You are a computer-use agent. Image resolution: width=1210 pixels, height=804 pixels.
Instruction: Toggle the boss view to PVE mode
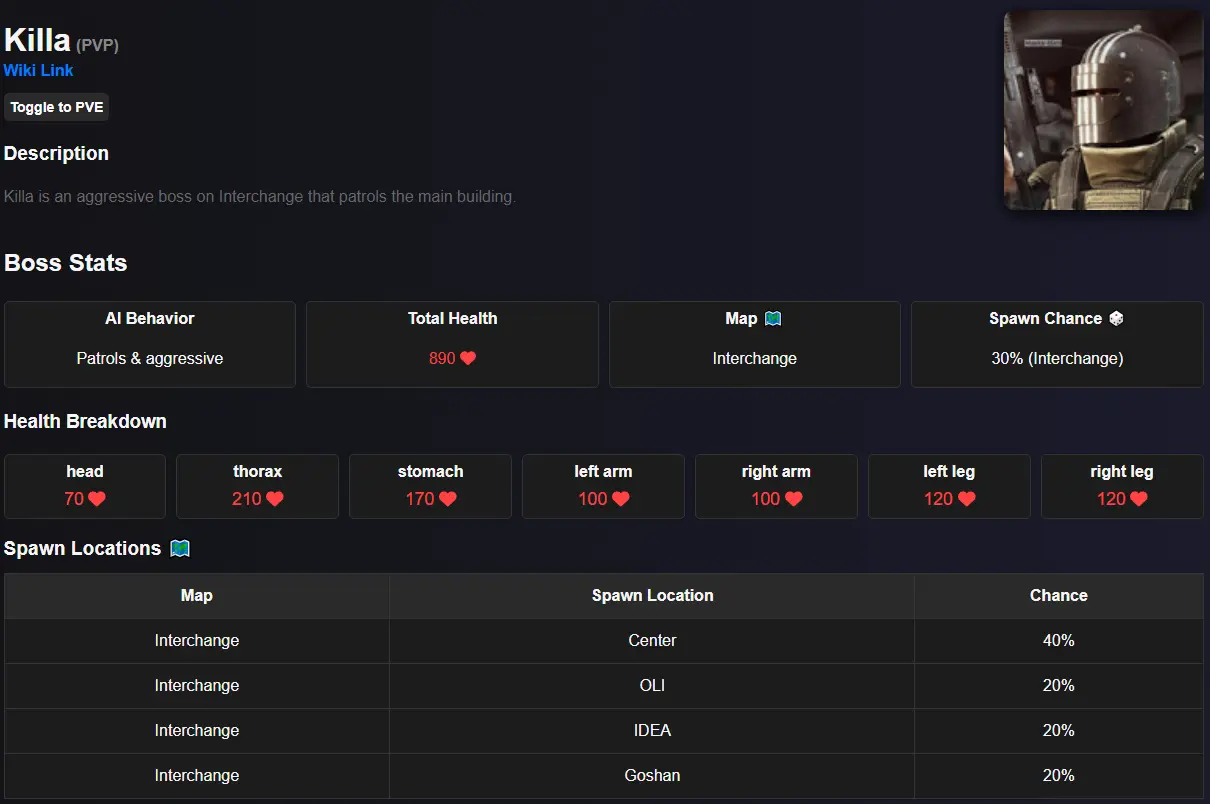pyautogui.click(x=56, y=107)
